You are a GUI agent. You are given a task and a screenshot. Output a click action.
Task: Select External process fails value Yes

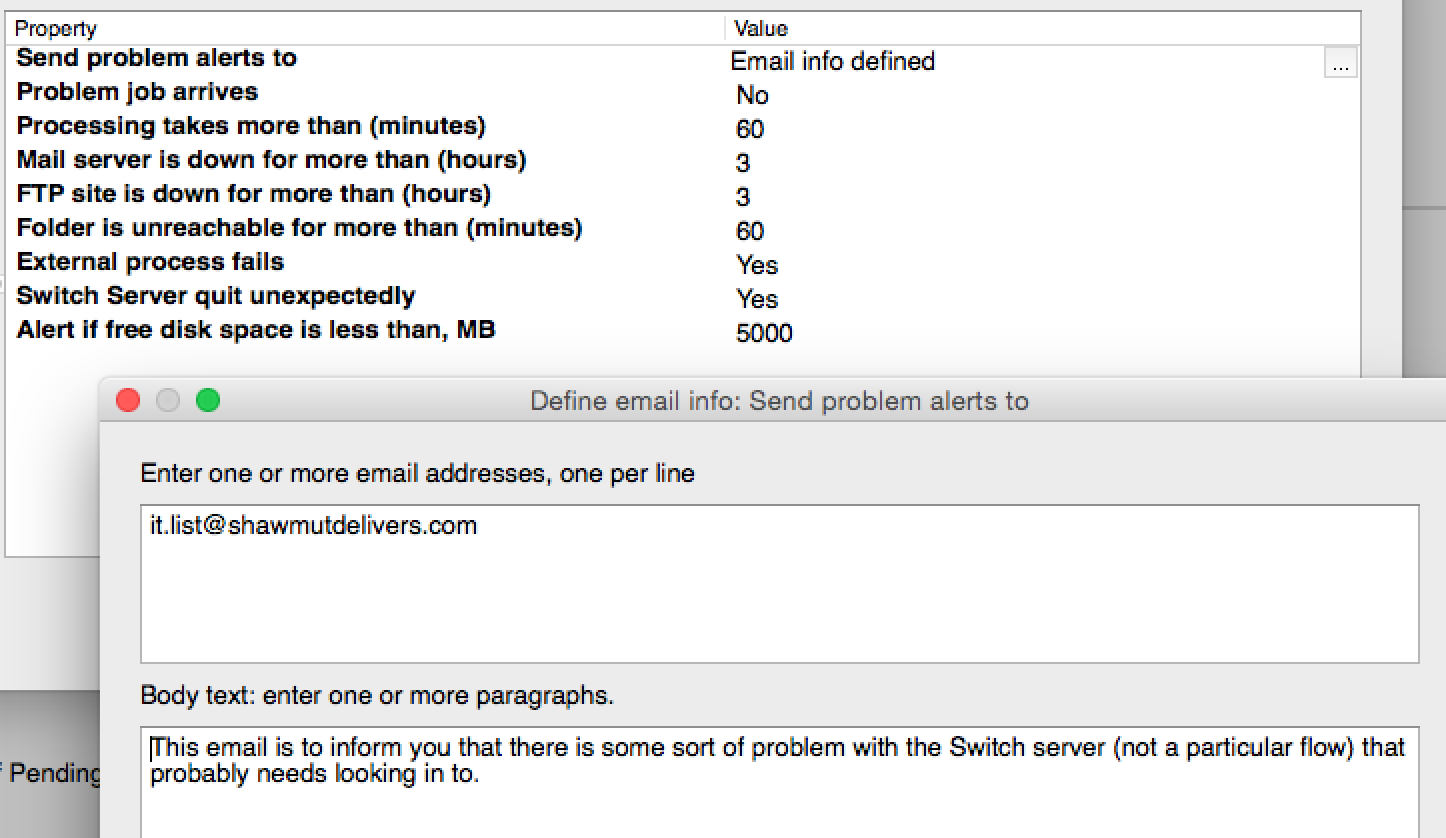(757, 265)
